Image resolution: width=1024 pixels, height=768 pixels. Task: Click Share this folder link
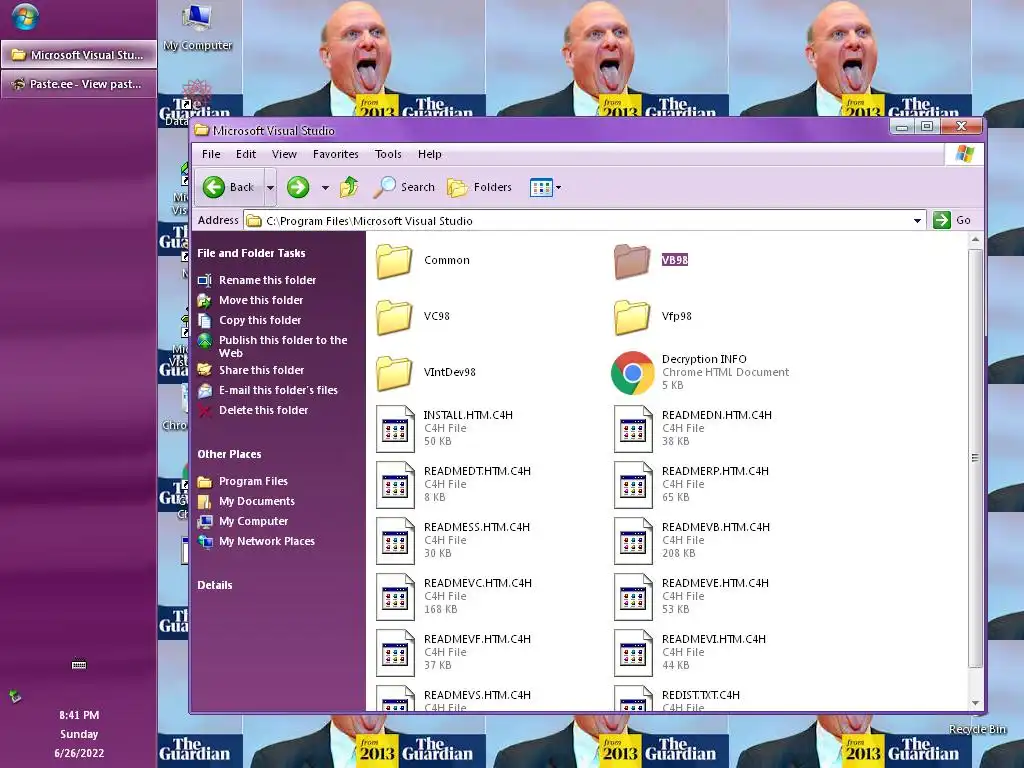click(x=261, y=370)
